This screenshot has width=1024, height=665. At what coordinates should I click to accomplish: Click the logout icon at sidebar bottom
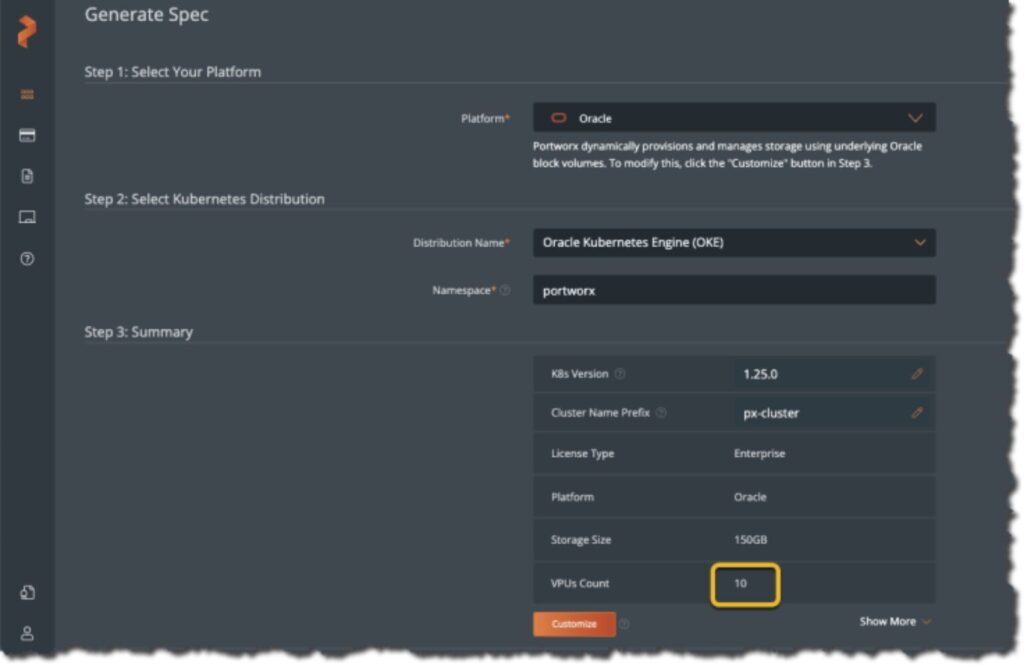pyautogui.click(x=26, y=592)
